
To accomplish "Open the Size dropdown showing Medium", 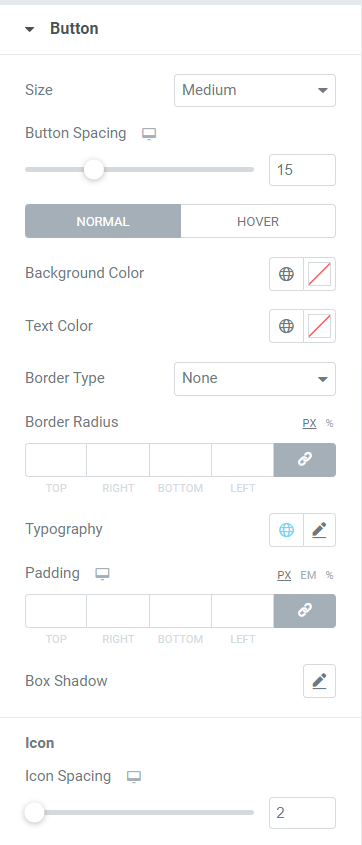I will [x=255, y=90].
